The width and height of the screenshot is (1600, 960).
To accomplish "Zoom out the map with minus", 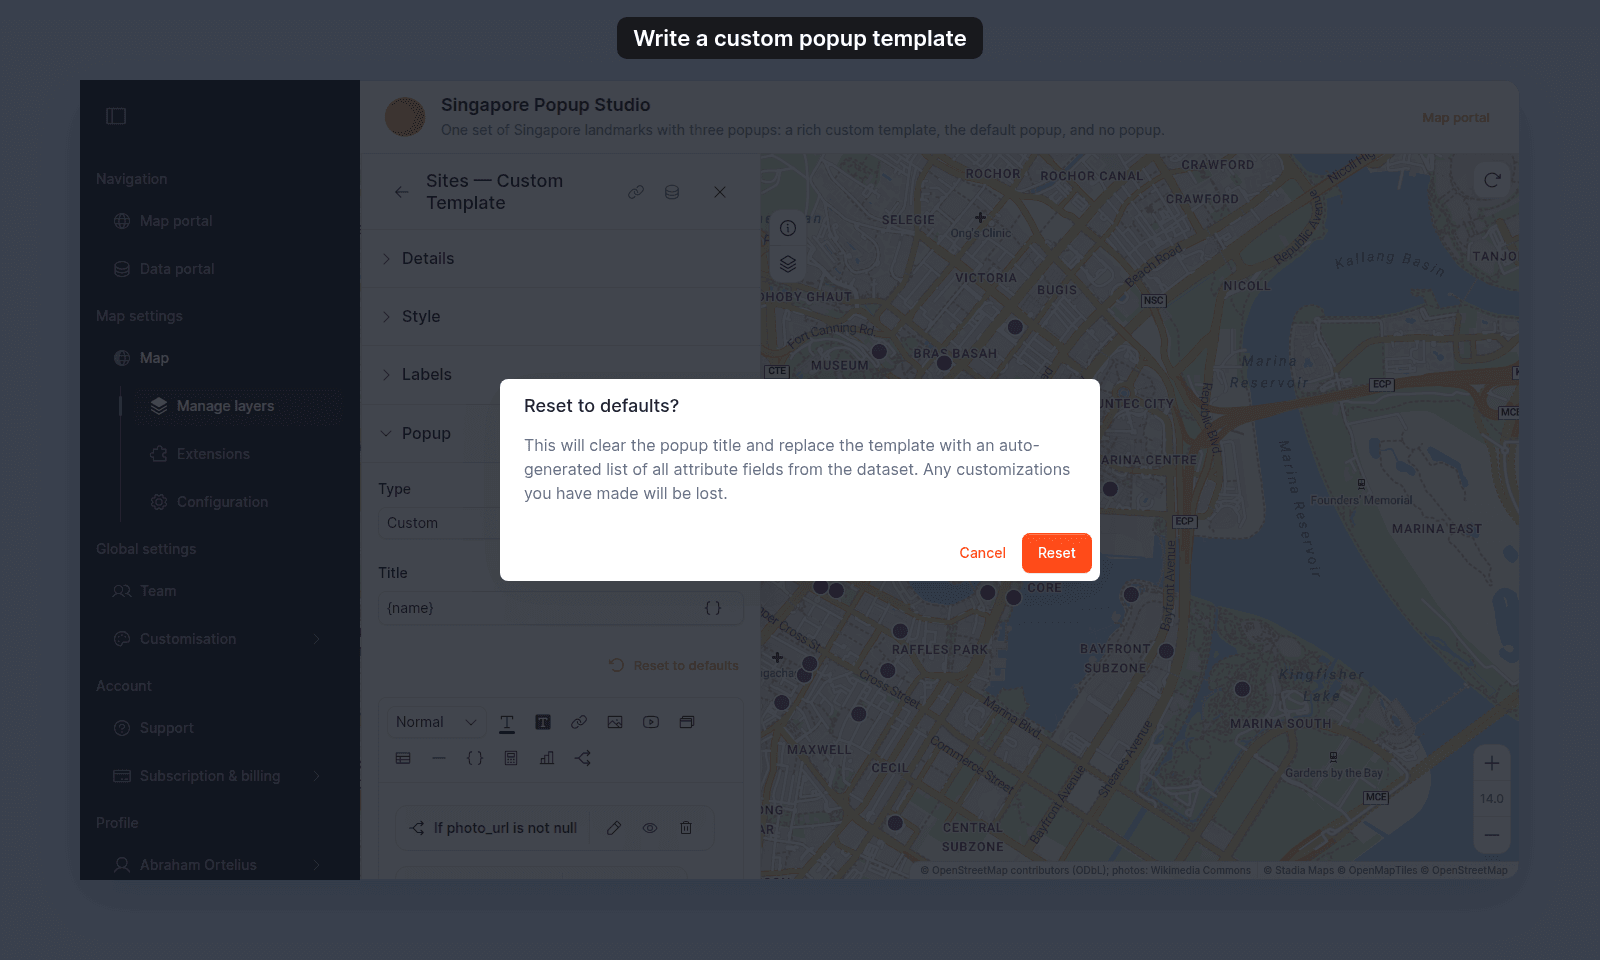I will pos(1492,835).
